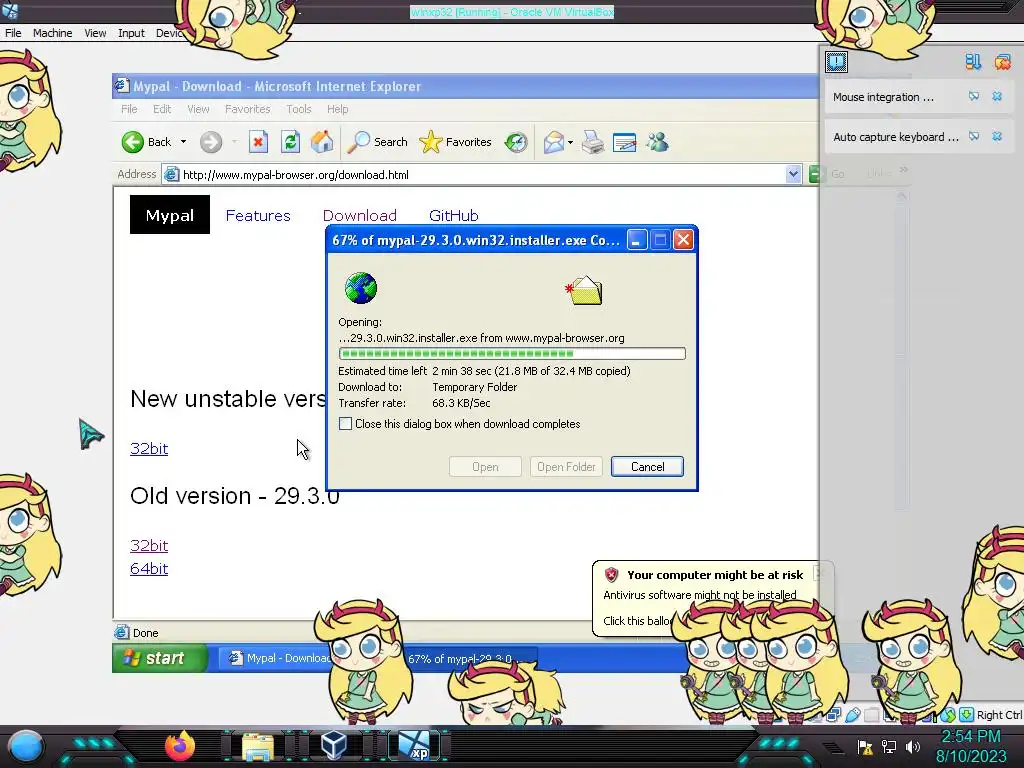Screen dimensions: 1024x768
Task: Click the Print icon in IE toolbar
Action: point(593,142)
